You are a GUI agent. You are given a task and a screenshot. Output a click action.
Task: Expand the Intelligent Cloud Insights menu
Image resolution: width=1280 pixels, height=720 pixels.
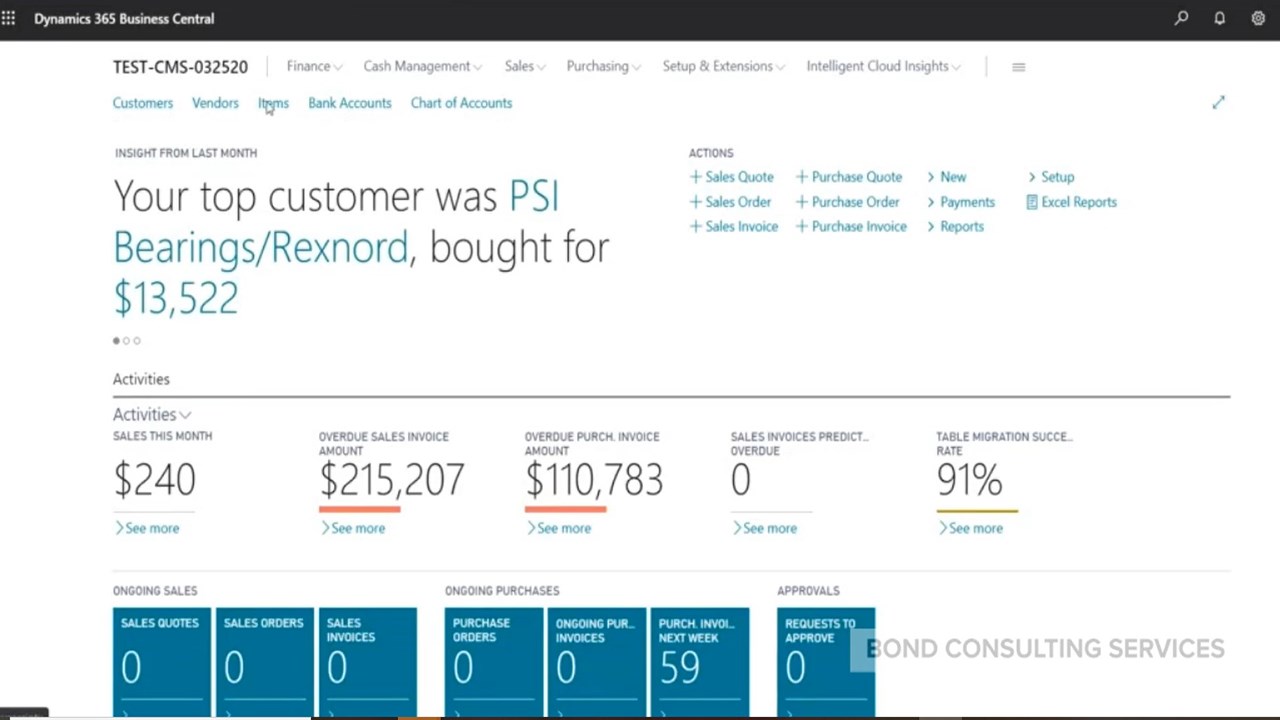[x=883, y=66]
